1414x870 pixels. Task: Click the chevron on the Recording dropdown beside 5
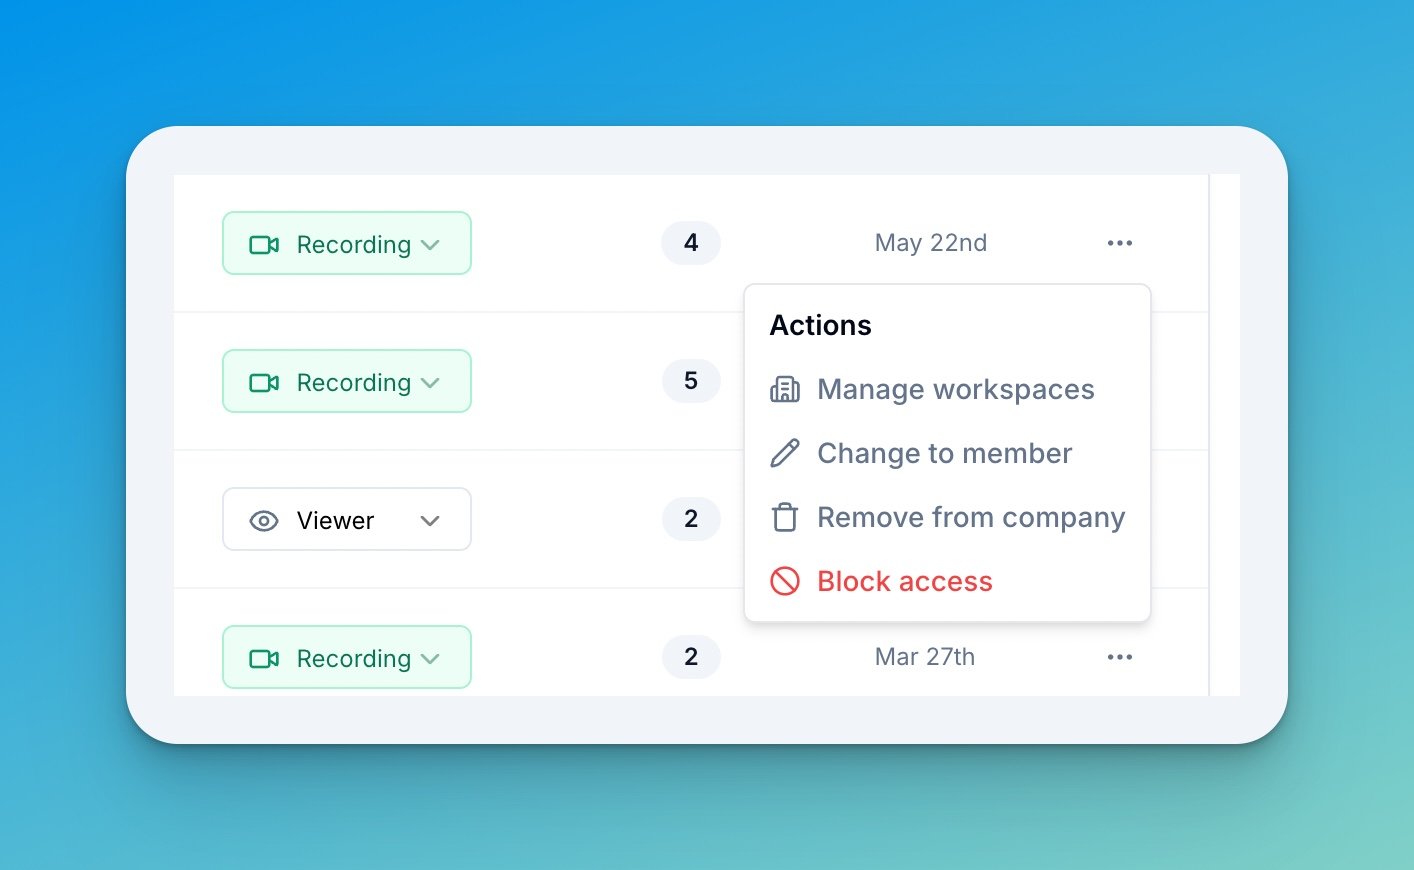(430, 383)
